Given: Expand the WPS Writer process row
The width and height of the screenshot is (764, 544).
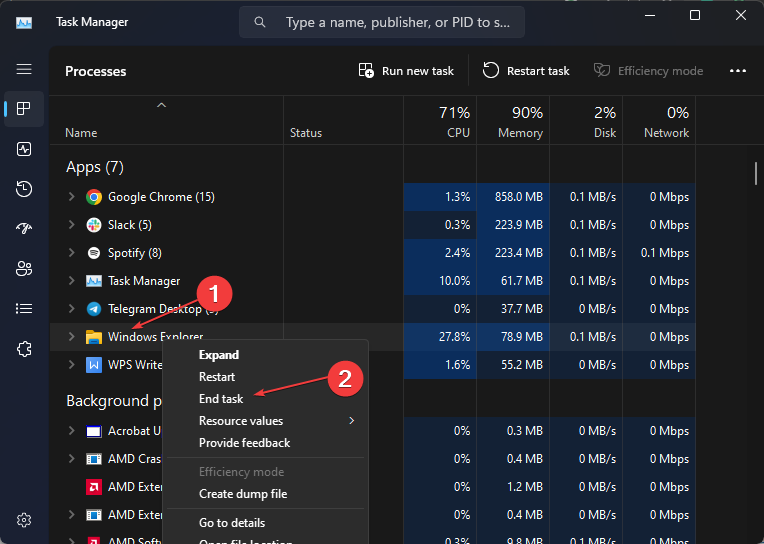Looking at the screenshot, I should (x=72, y=364).
